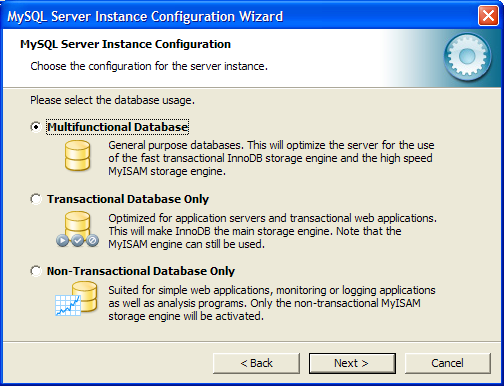Click the Transactional Database icon with control buttons
Image resolution: width=504 pixels, height=386 pixels.
click(x=78, y=229)
